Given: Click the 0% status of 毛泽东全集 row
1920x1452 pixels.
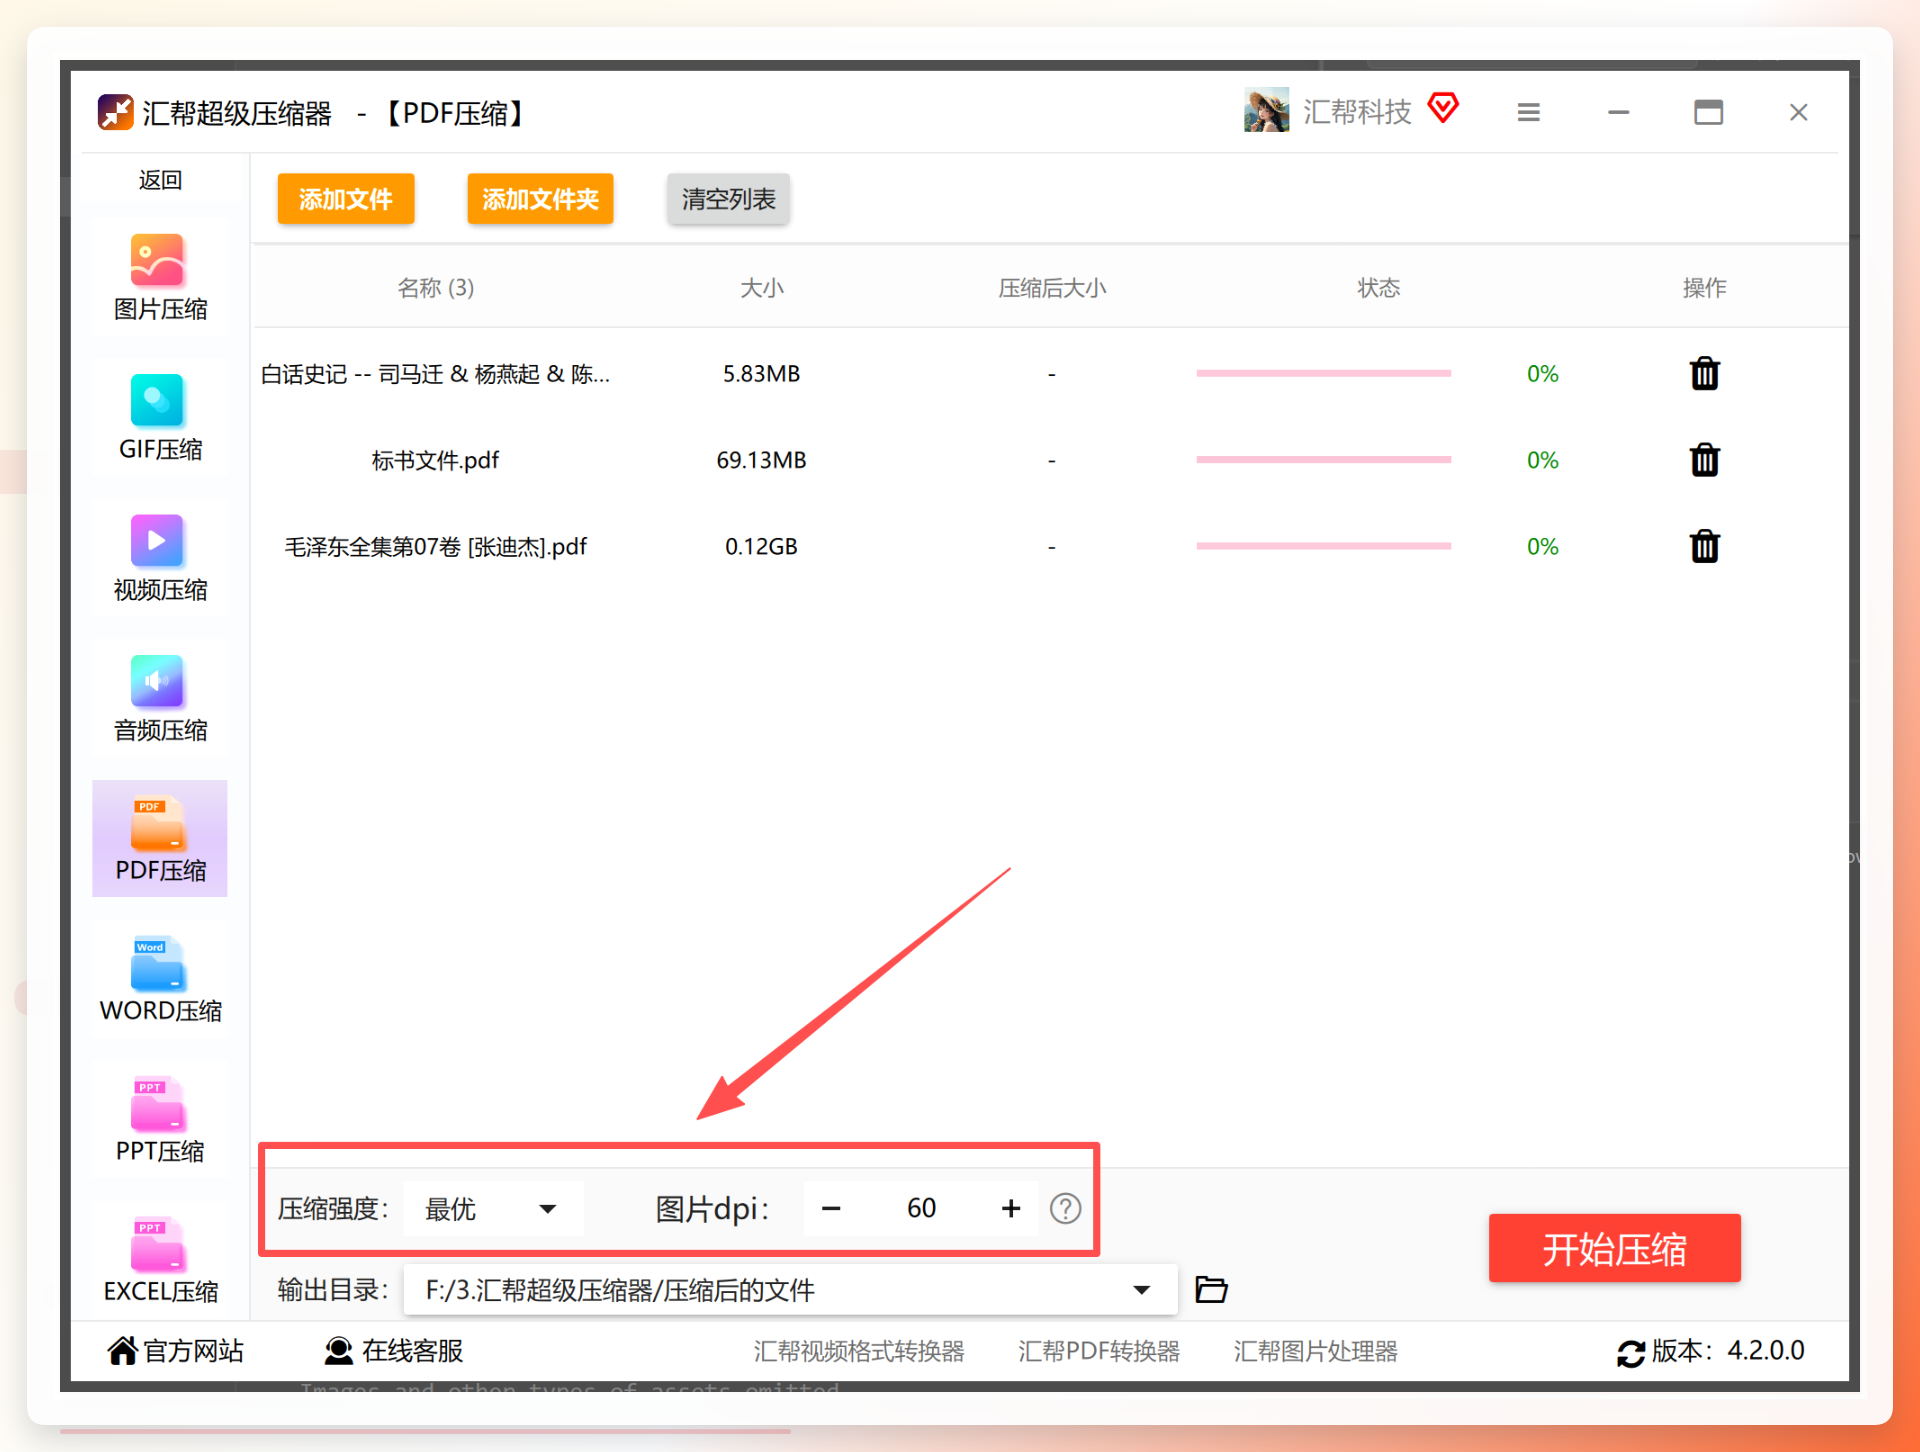Looking at the screenshot, I should click(x=1542, y=547).
